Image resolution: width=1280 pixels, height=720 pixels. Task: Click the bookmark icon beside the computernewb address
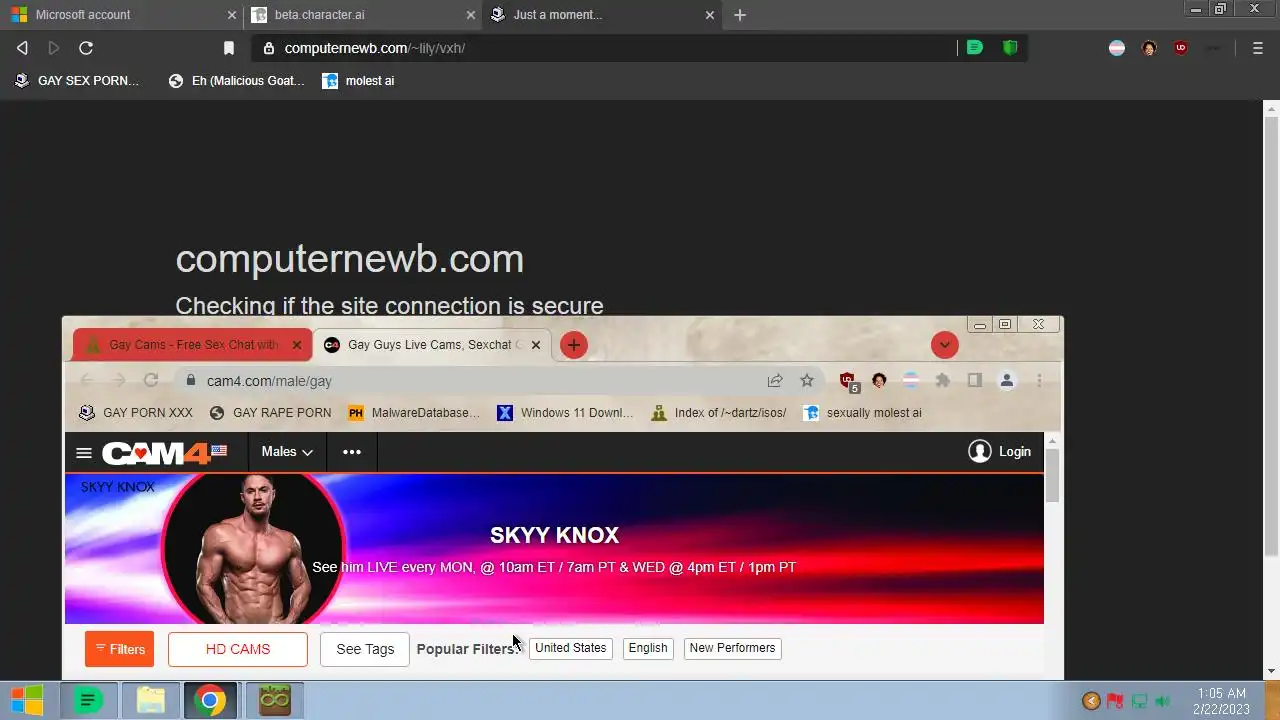click(x=229, y=48)
